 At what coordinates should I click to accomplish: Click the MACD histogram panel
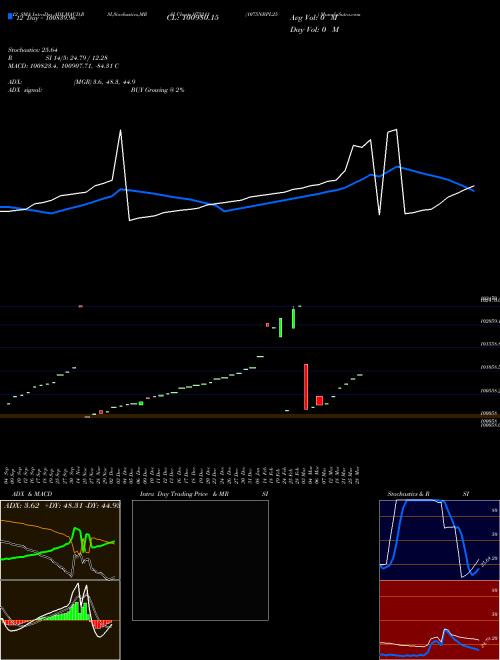60,620
